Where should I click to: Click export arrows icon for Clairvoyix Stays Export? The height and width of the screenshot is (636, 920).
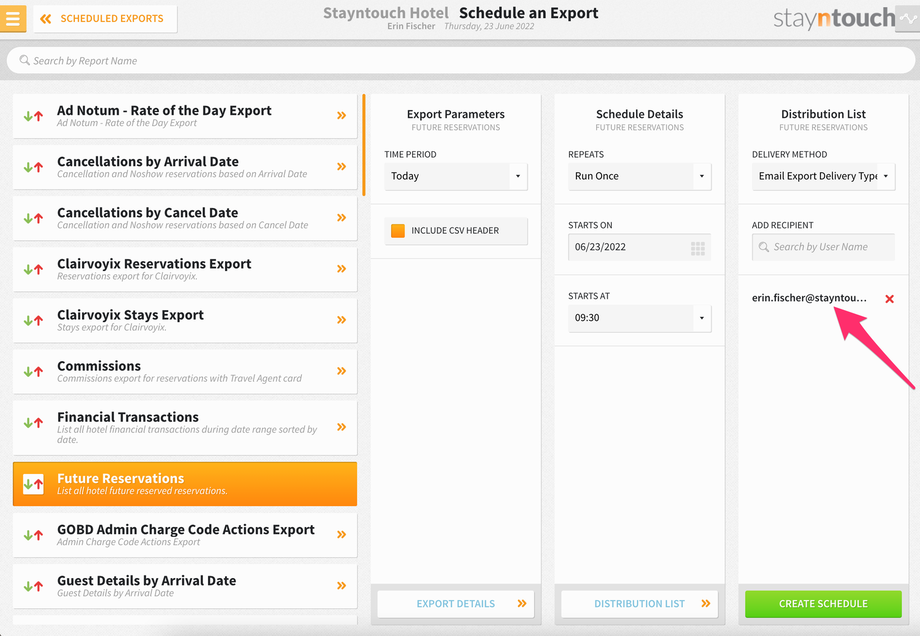[x=33, y=320]
